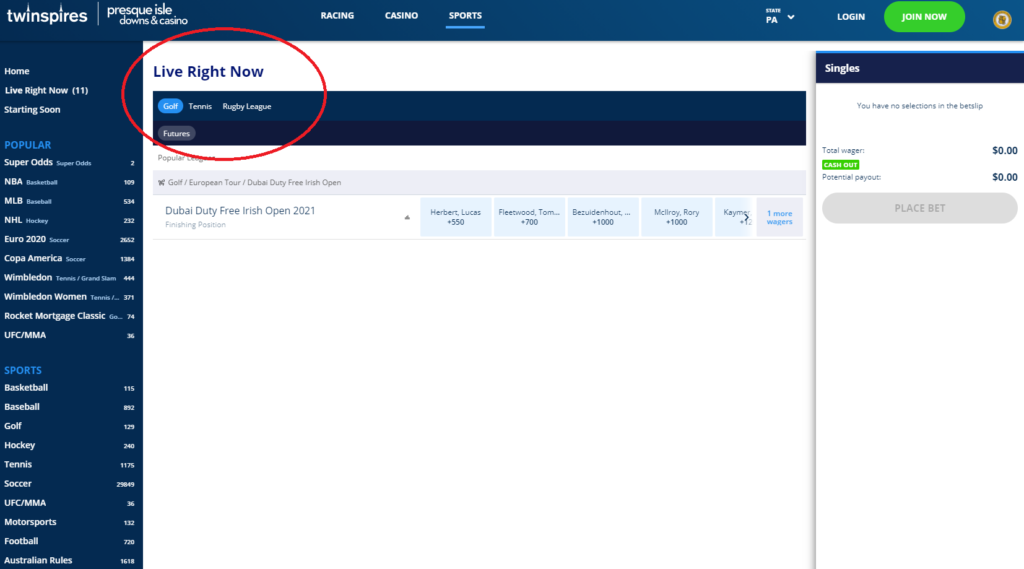Click the Login link

[850, 17]
